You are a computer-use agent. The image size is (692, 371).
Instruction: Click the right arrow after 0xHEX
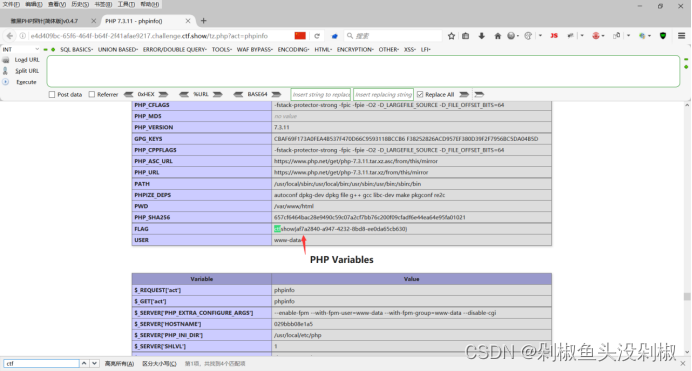coord(163,94)
